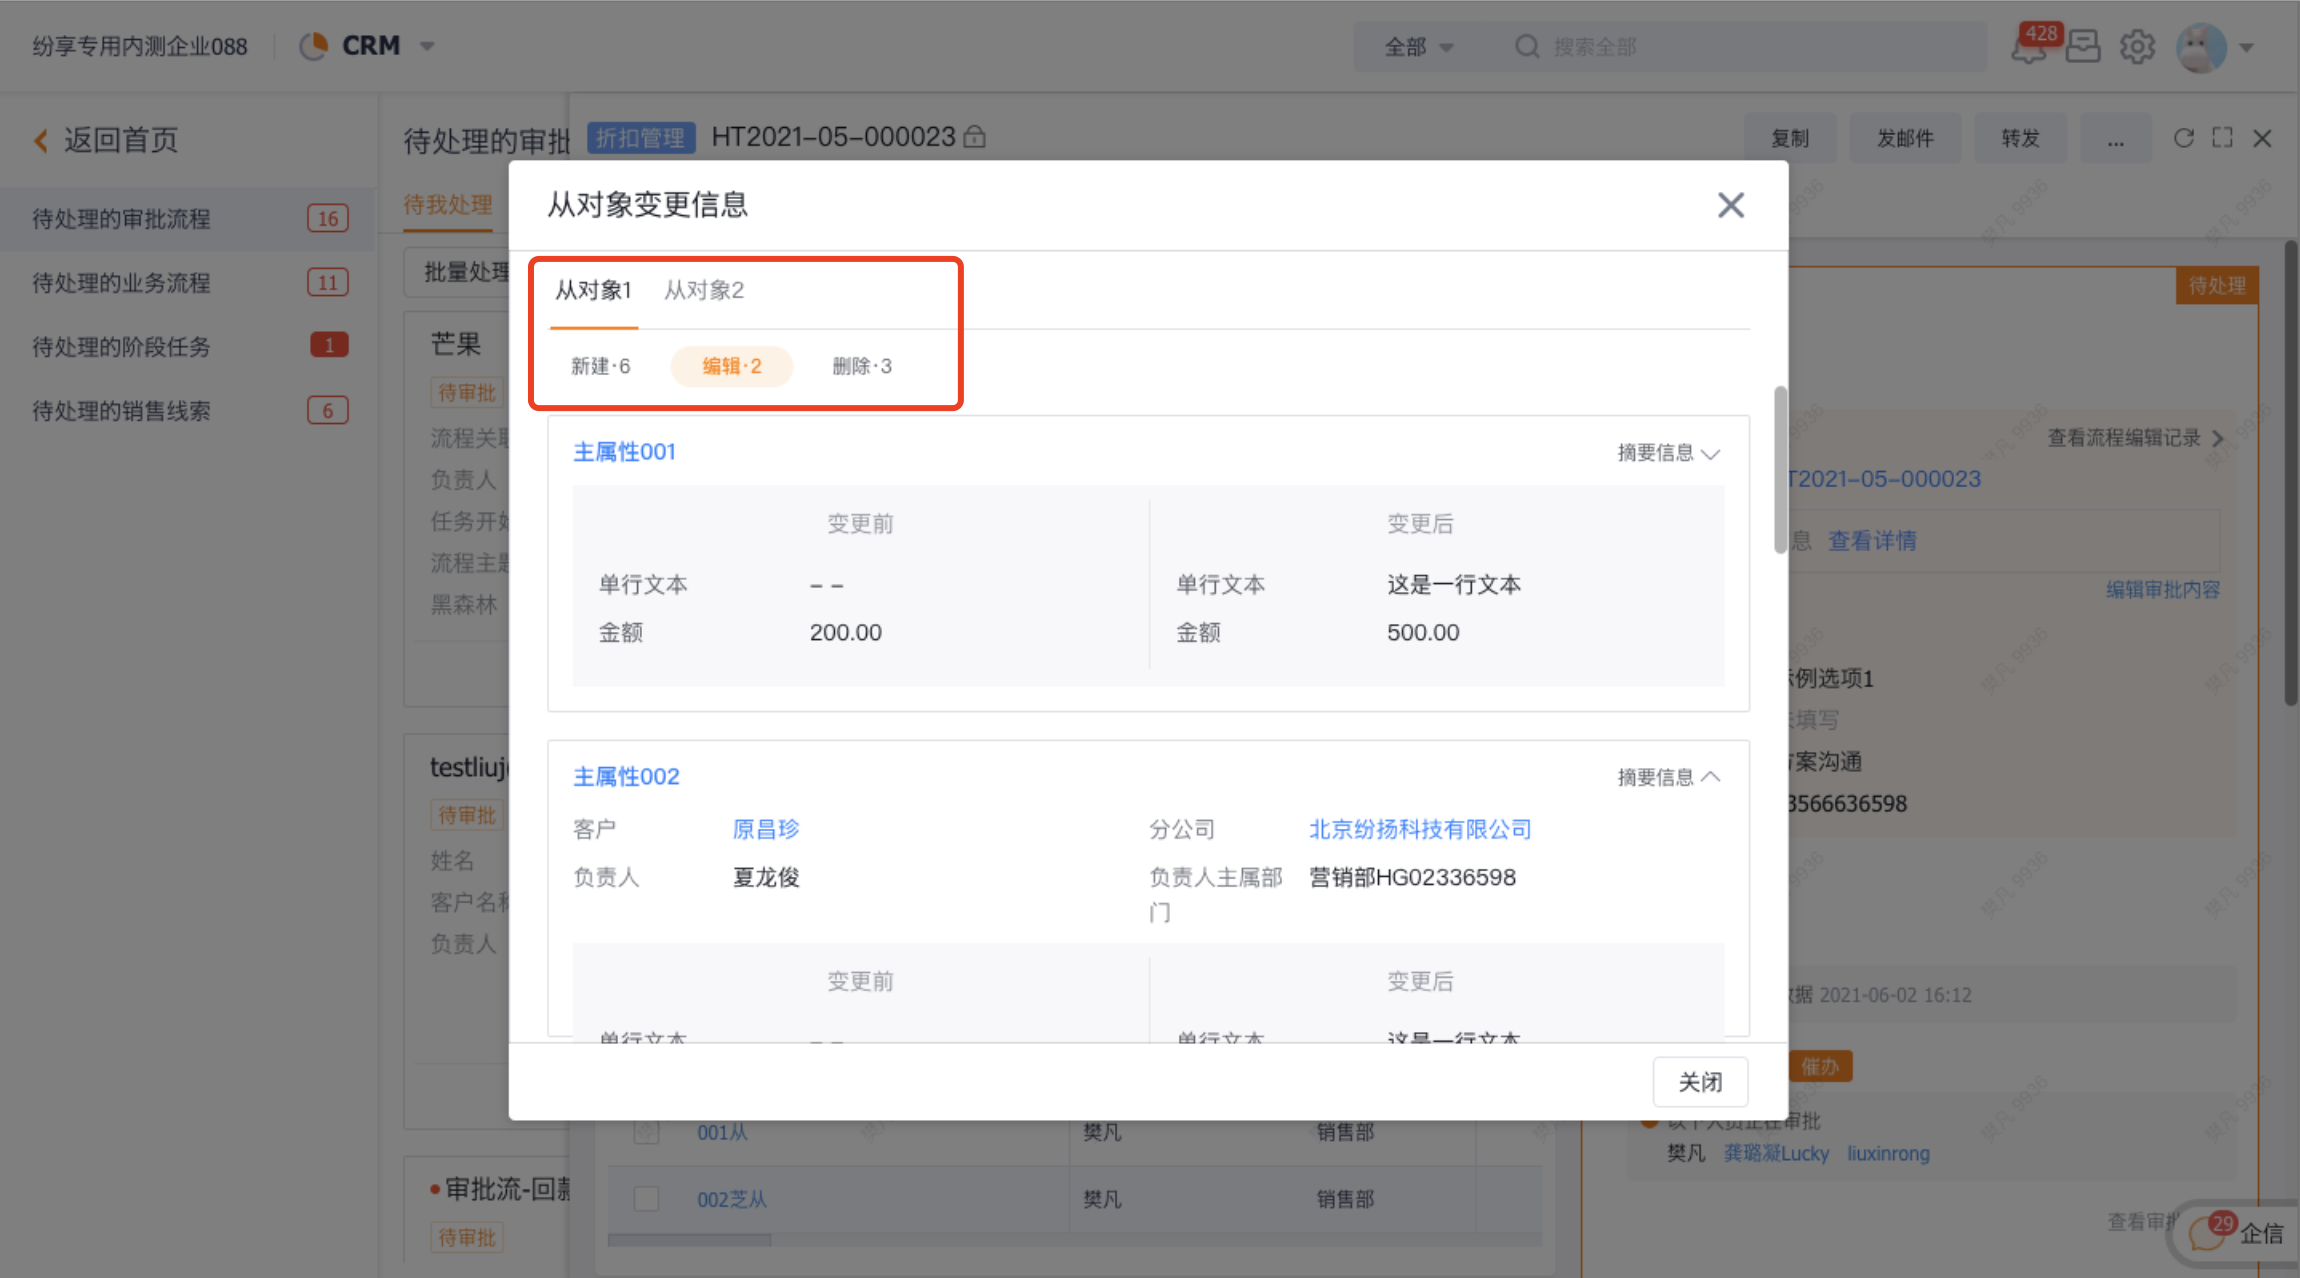Open 待处理的审批流程 in sidebar
The image size is (2300, 1278).
click(188, 219)
